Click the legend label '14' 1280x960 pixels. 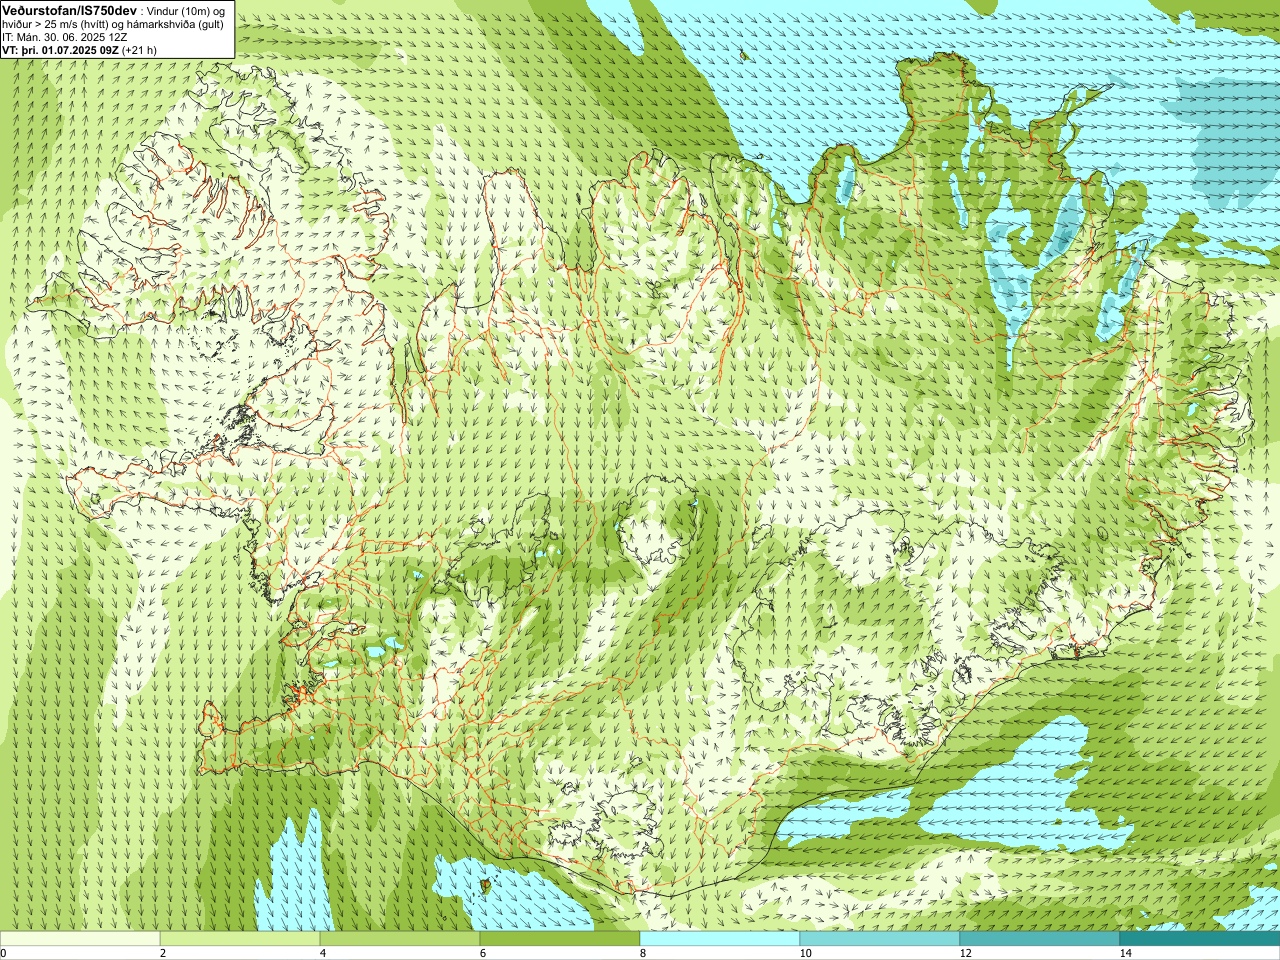1125,953
